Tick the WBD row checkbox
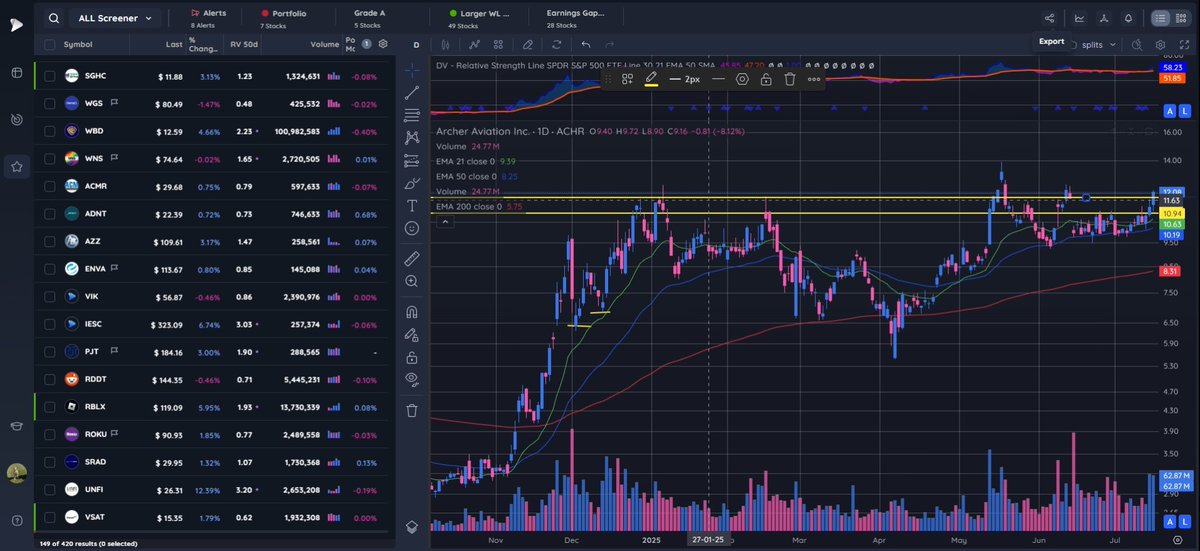This screenshot has width=1200, height=551. [x=49, y=131]
